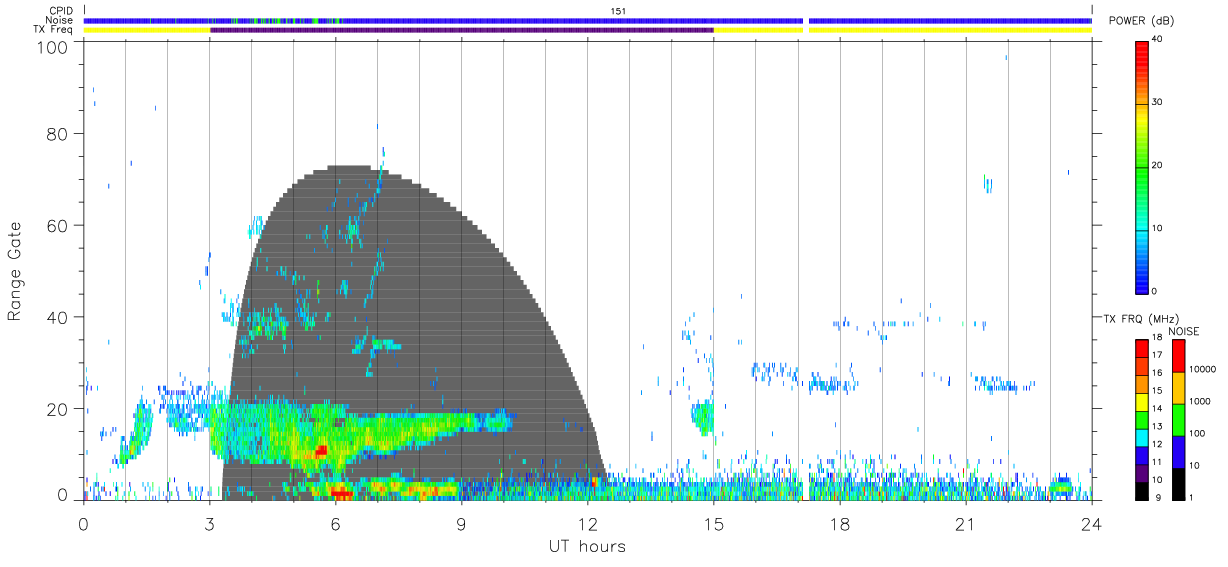1228x567 pixels.
Task: Click the 14 label on TX FRQ legend
Action: coord(1157,408)
